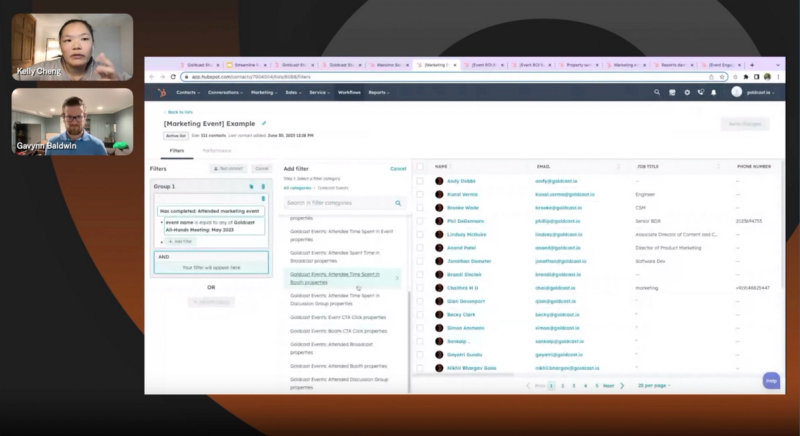Select the checkbox for Andy Dobbs

[x=420, y=180]
